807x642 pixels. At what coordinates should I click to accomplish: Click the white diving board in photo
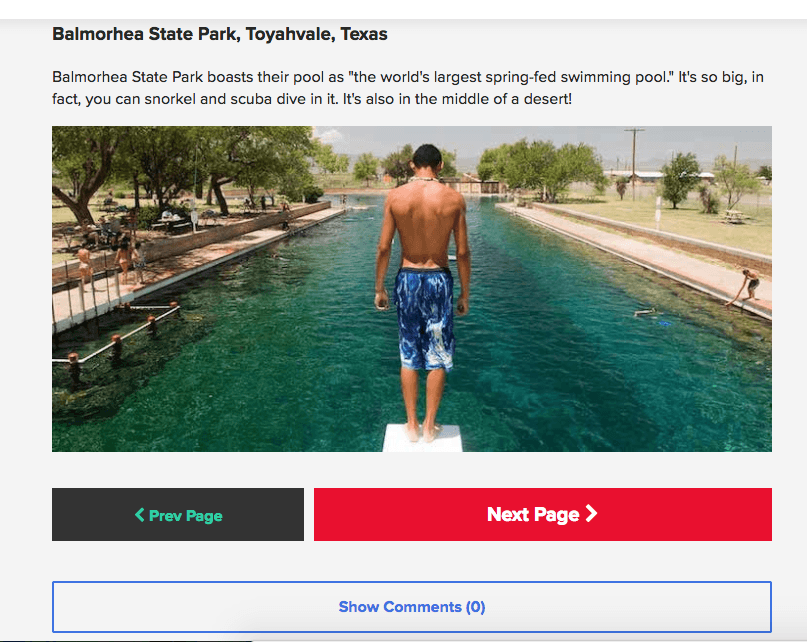point(423,438)
